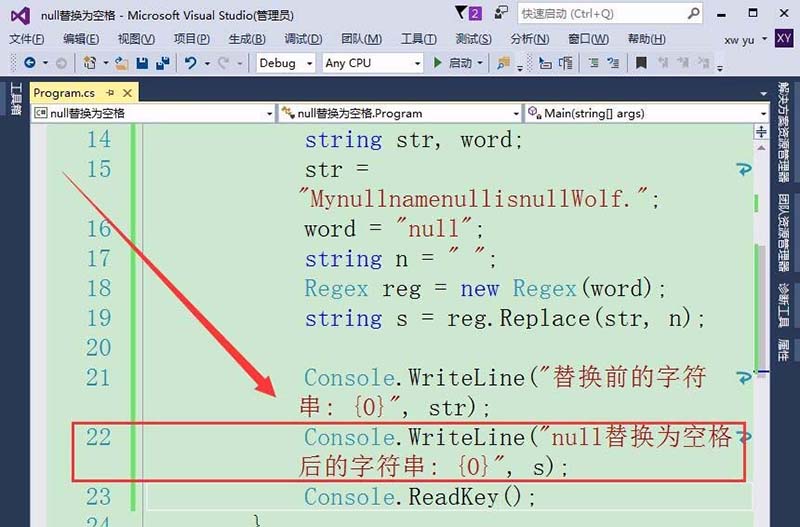Click the split editor handle above scrollbar
The width and height of the screenshot is (800, 527).
point(761,132)
